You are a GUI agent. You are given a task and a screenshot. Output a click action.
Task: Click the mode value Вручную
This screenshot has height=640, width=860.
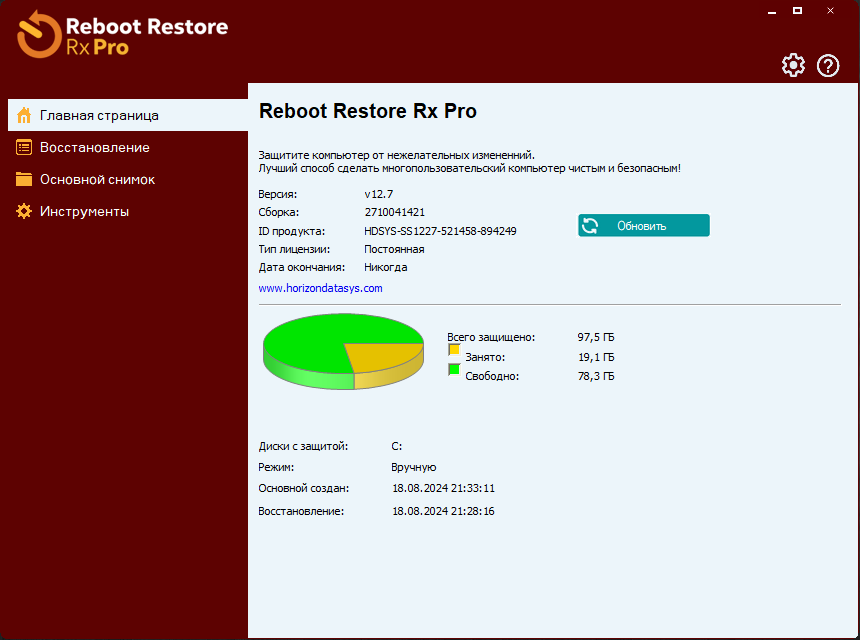(414, 467)
